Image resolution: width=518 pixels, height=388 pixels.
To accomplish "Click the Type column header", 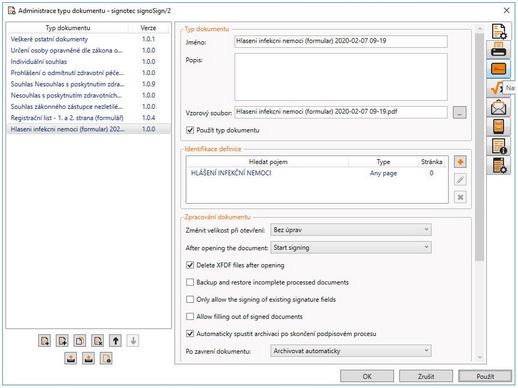I will 383,162.
